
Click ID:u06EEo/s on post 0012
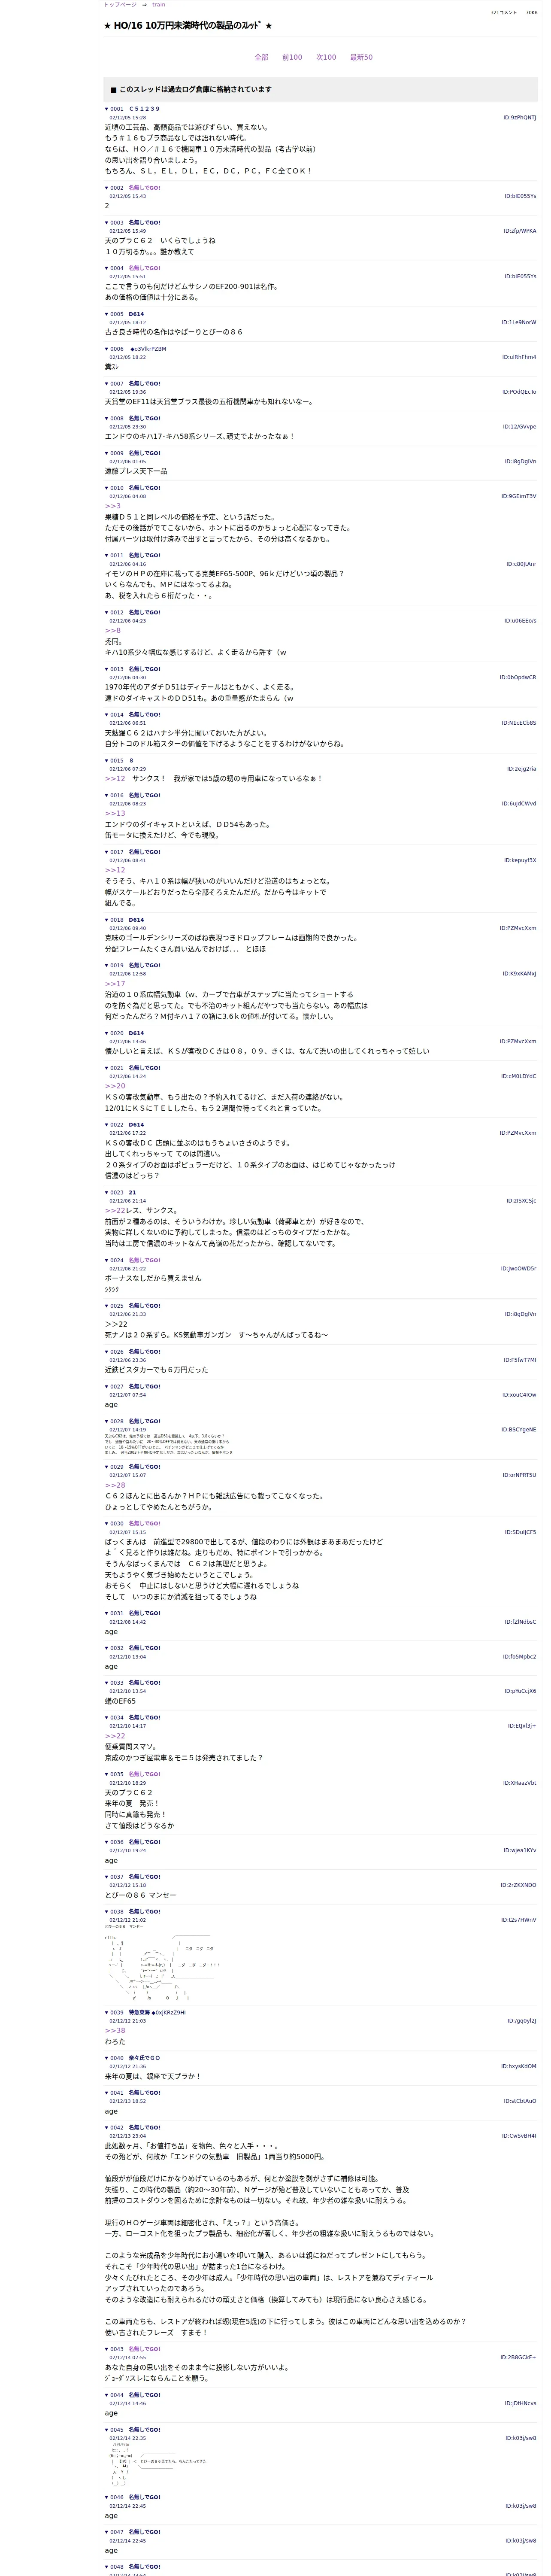[x=520, y=621]
